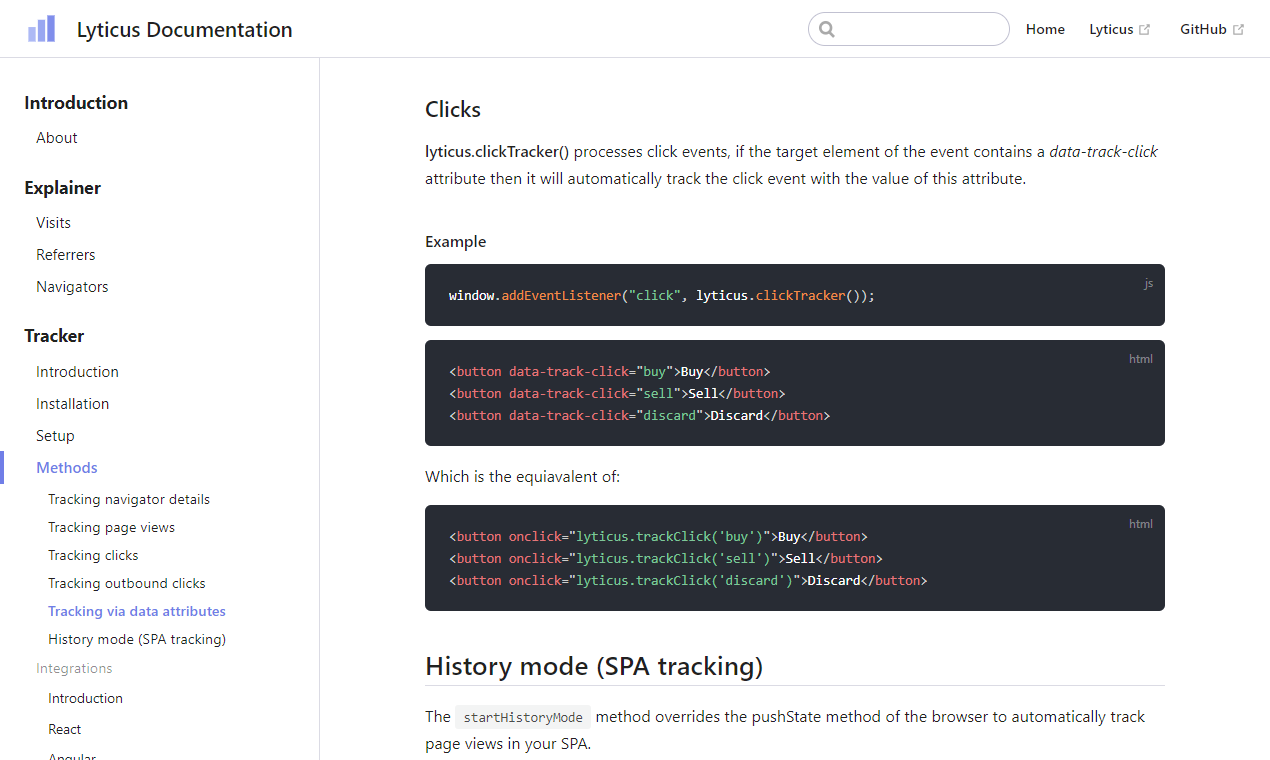Click the italic data-track-click term
Screen dimensions: 1270x760
tap(1103, 152)
